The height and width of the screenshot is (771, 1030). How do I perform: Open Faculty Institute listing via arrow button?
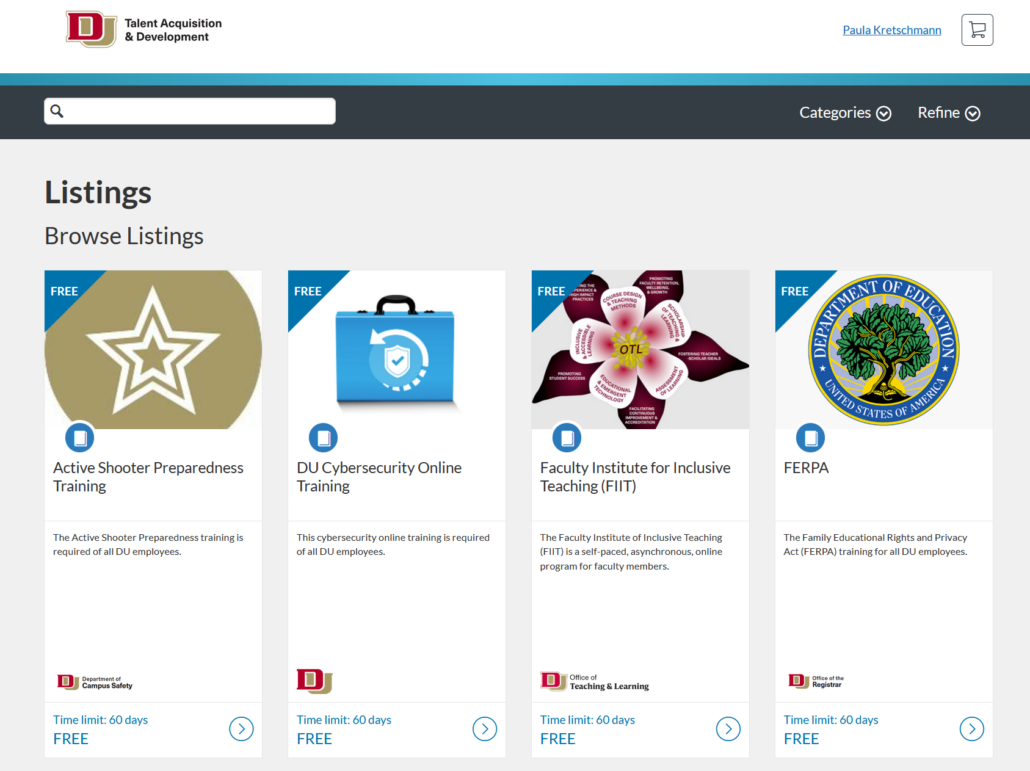[728, 728]
